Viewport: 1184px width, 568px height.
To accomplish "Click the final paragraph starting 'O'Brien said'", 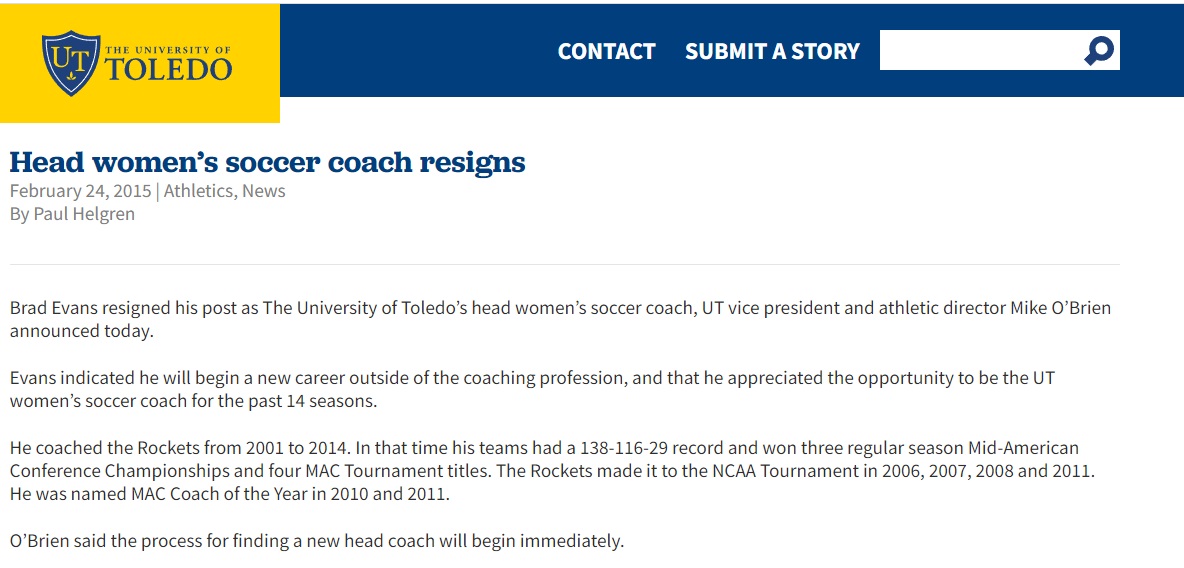I will (x=317, y=541).
